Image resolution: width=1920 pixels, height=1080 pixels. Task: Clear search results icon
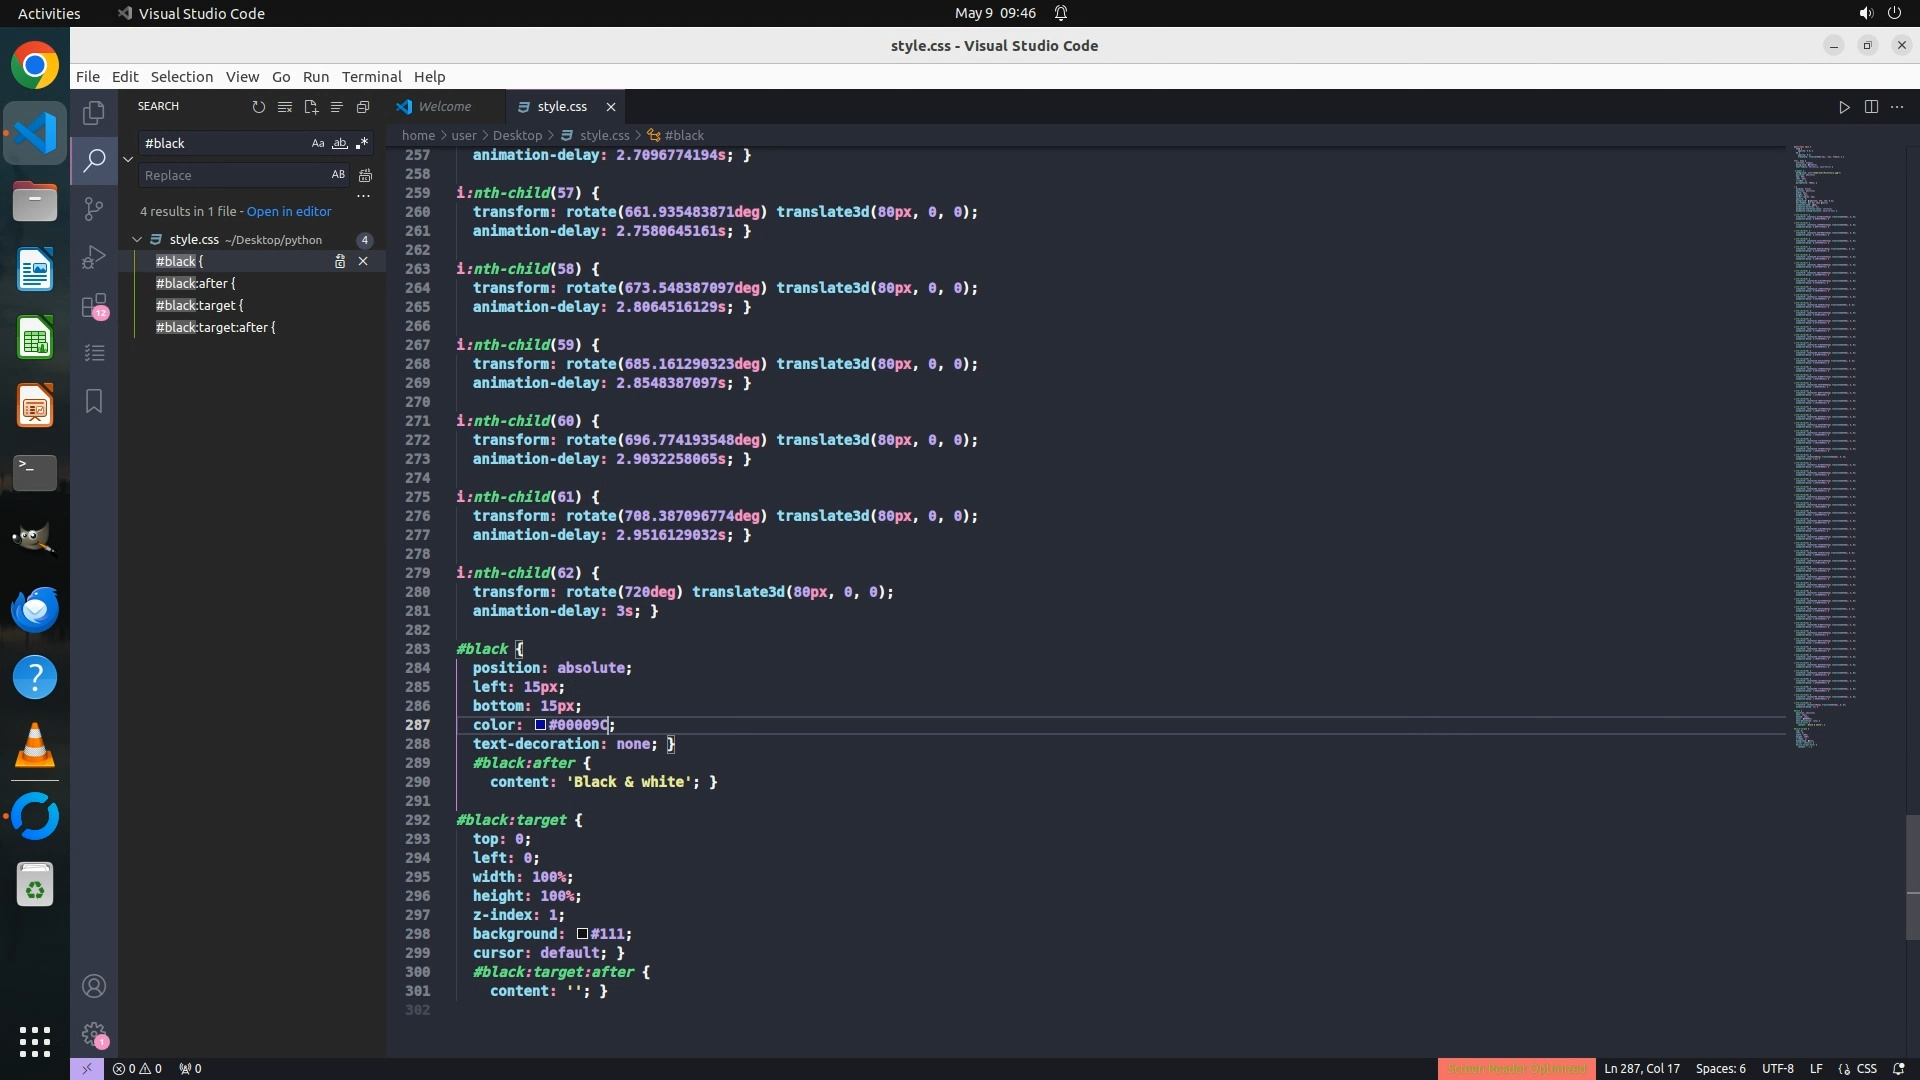coord(285,107)
